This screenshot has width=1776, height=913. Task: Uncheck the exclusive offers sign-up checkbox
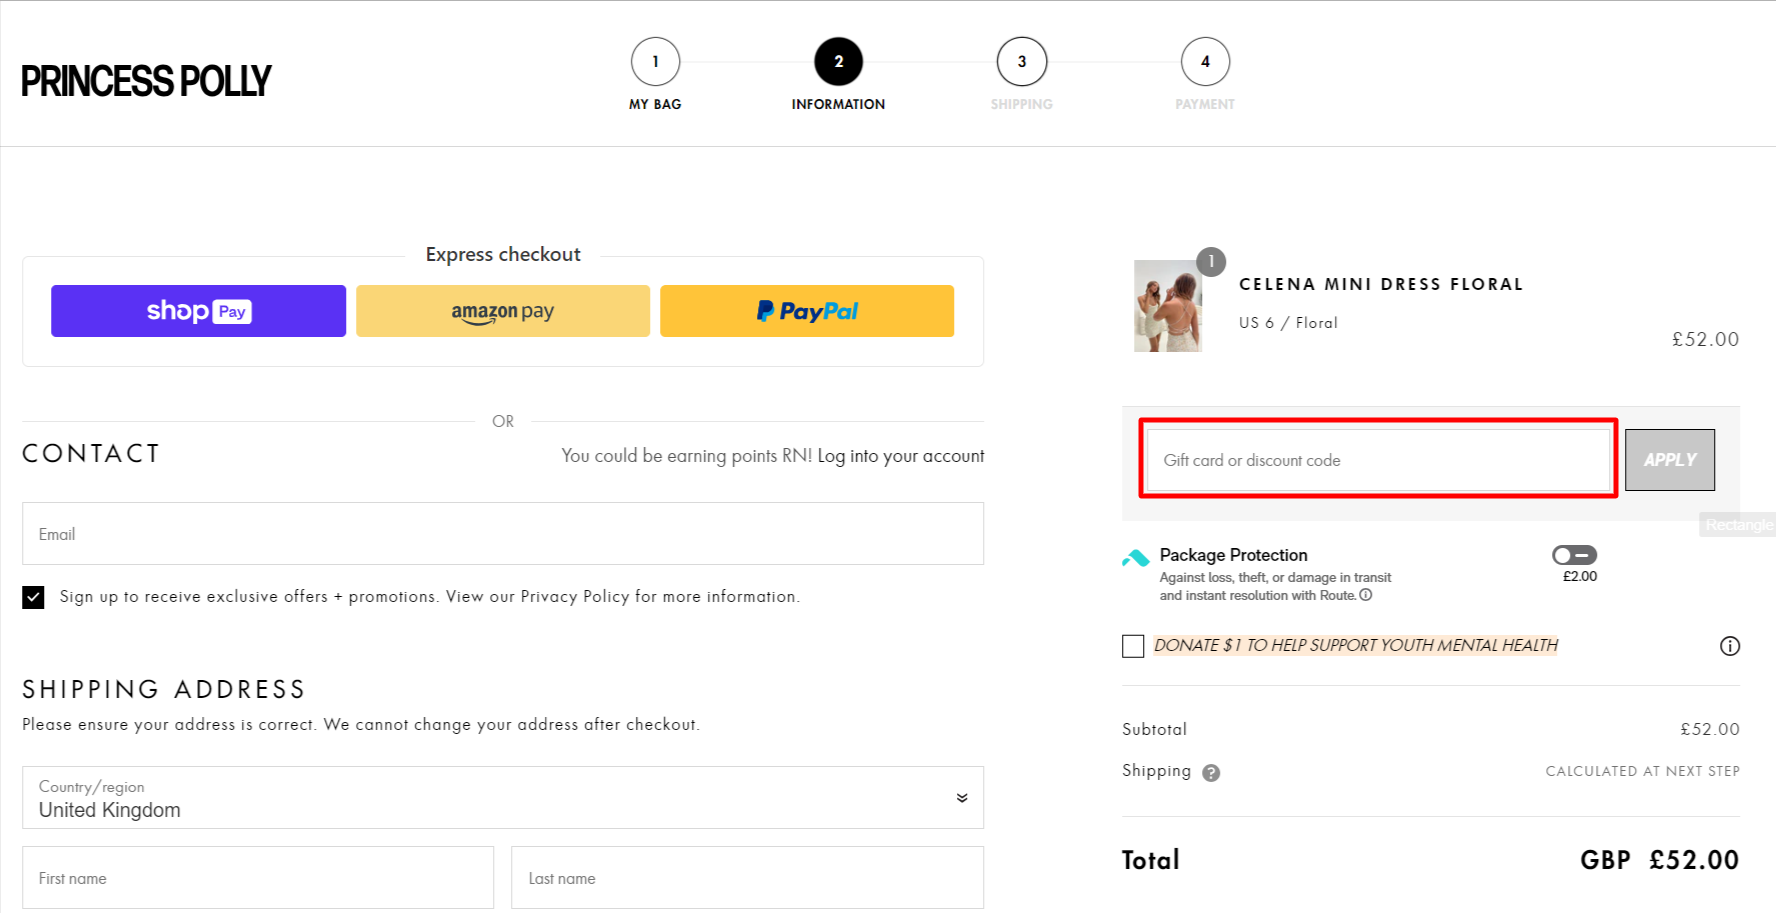33,597
